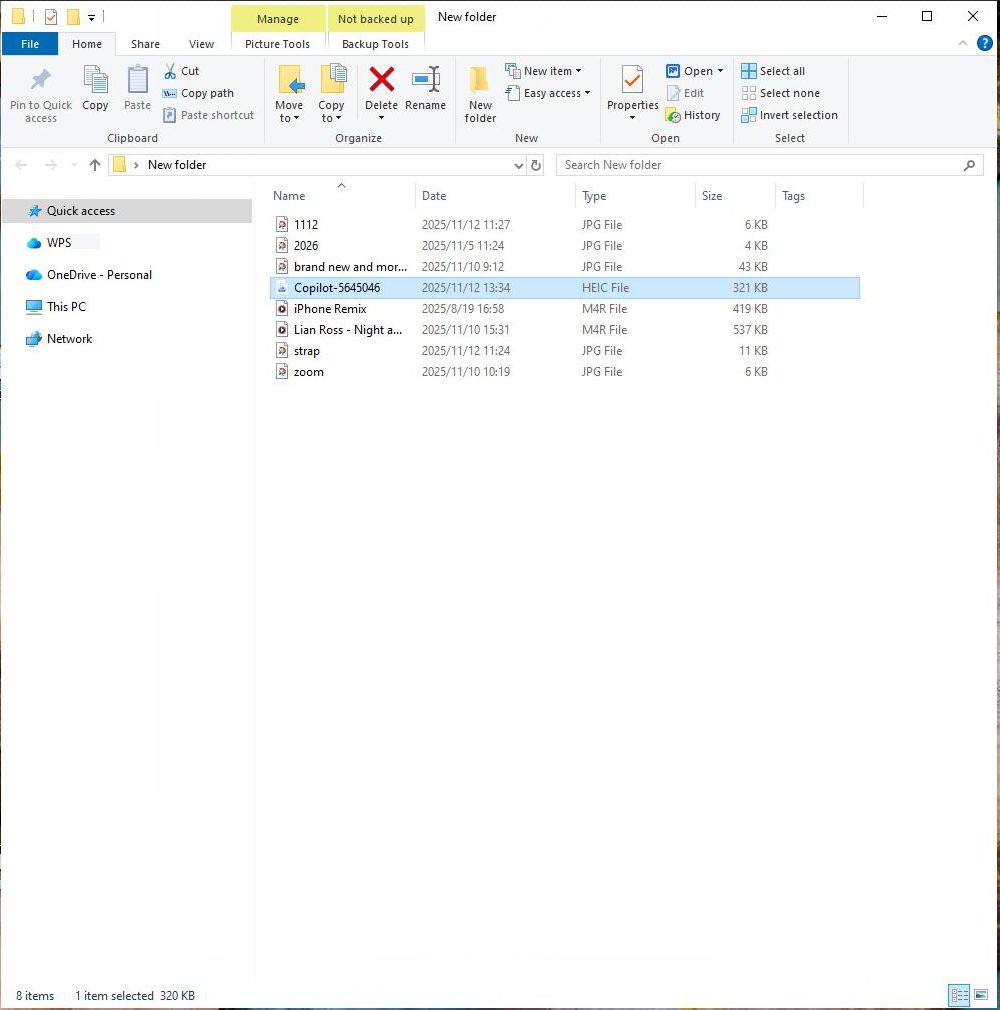Image resolution: width=1000 pixels, height=1010 pixels.
Task: Click the Copy icon in Clipboard group
Action: tap(95, 80)
